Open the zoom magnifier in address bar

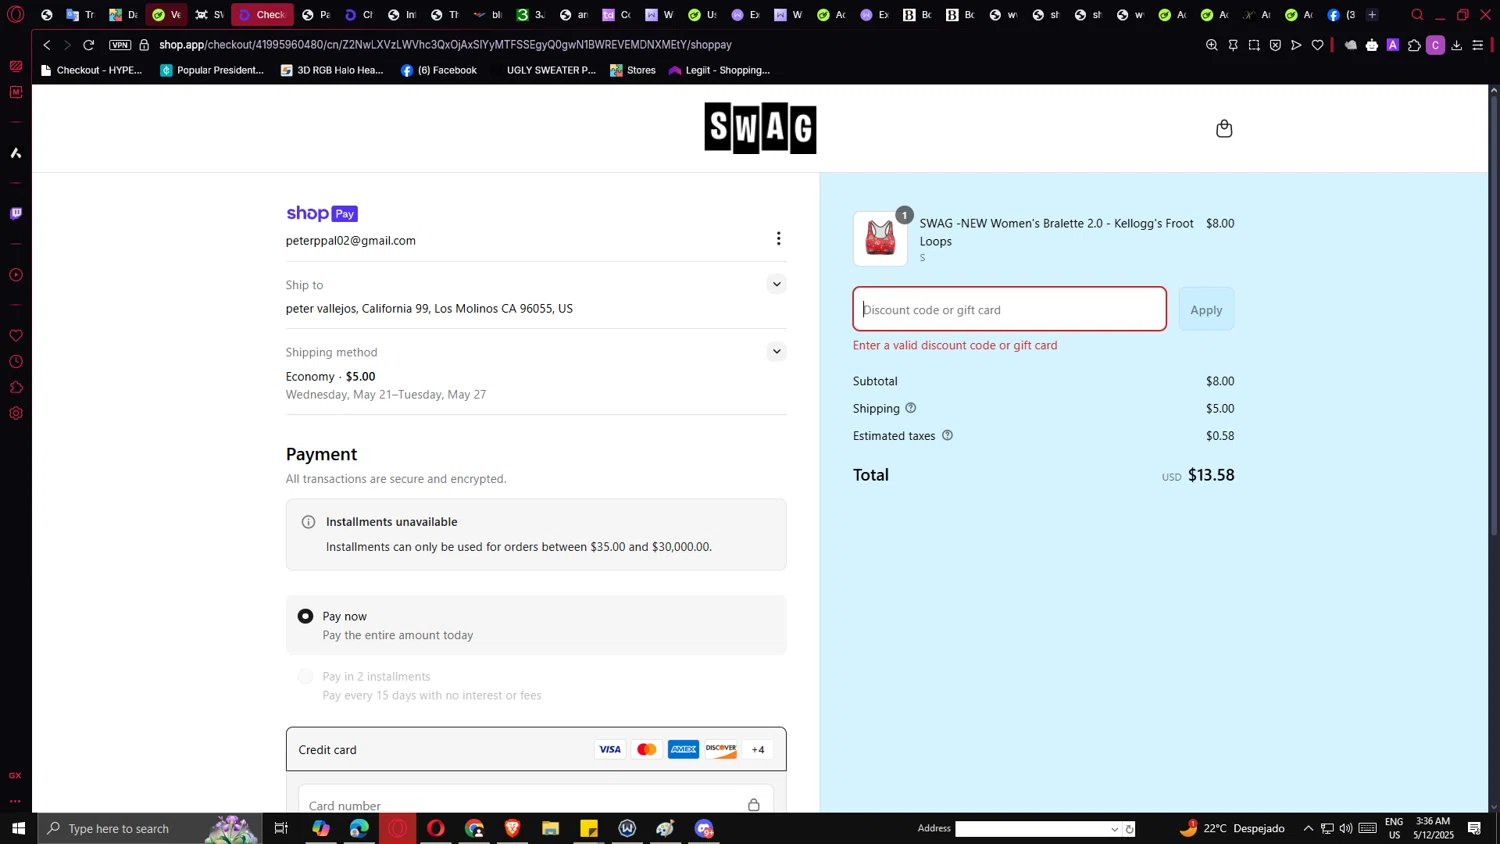pos(1211,45)
